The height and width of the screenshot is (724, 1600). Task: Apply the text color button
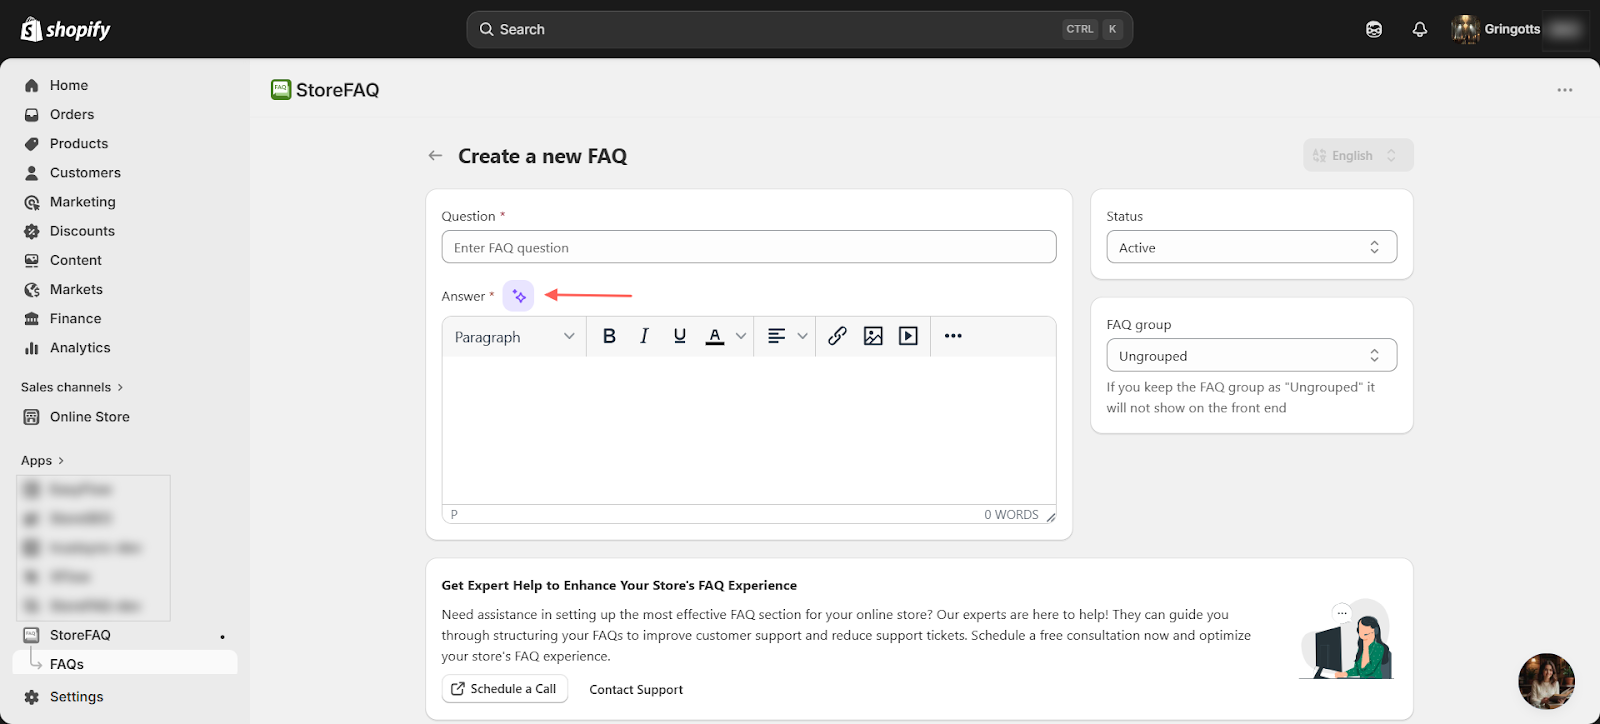(715, 336)
